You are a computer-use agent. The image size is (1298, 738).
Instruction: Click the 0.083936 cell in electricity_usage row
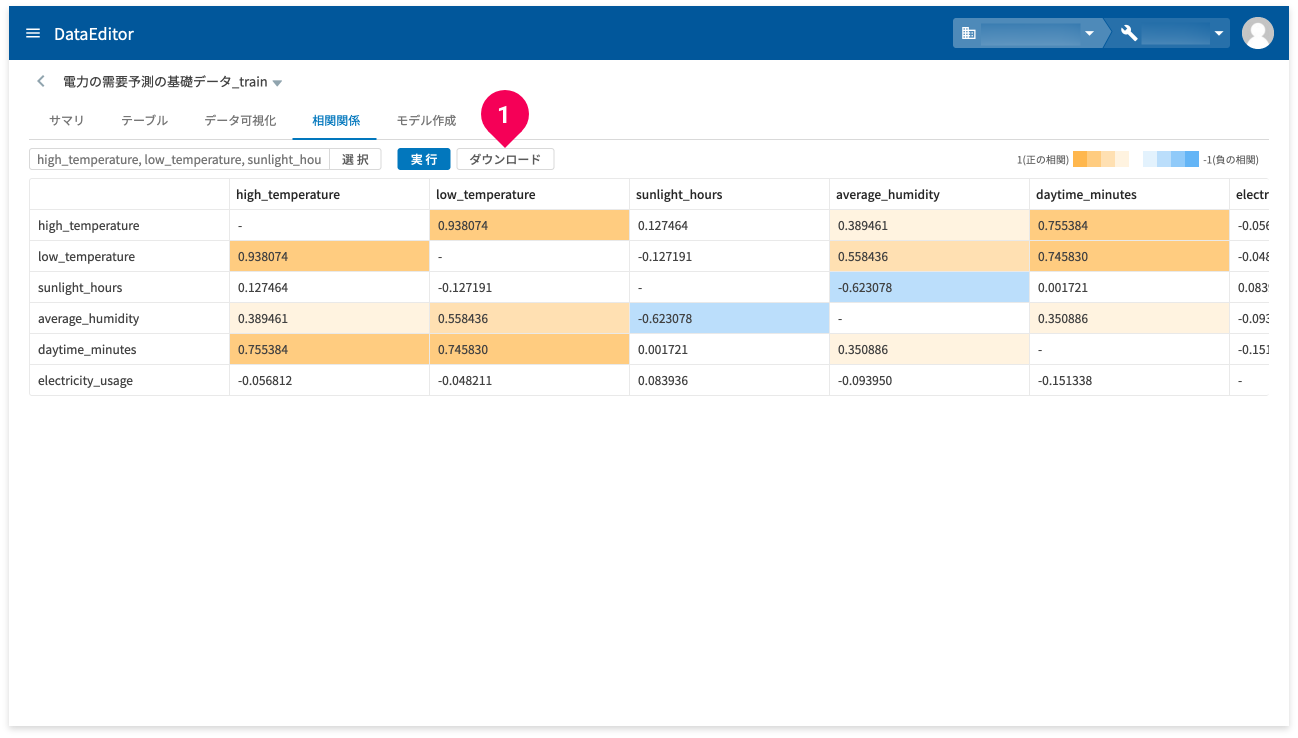[729, 380]
